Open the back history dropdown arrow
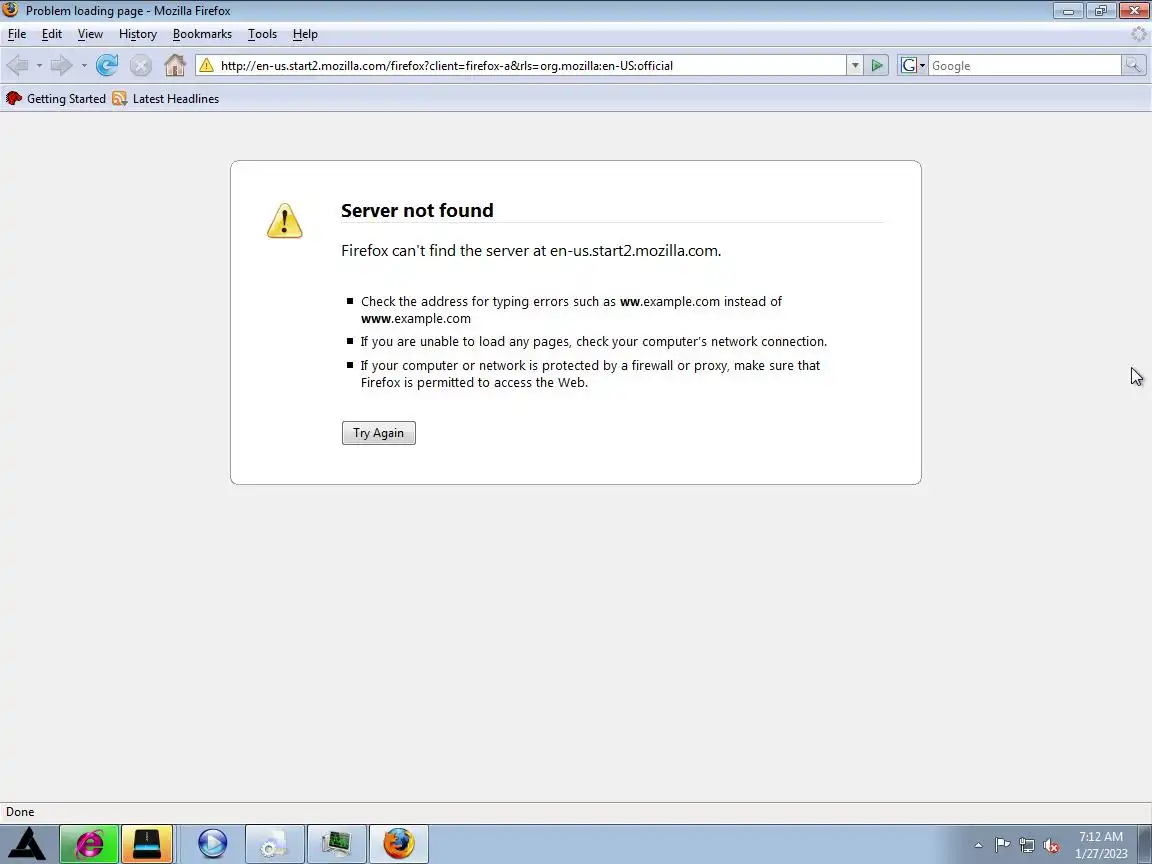Screen dimensions: 1152x864 coord(39,65)
